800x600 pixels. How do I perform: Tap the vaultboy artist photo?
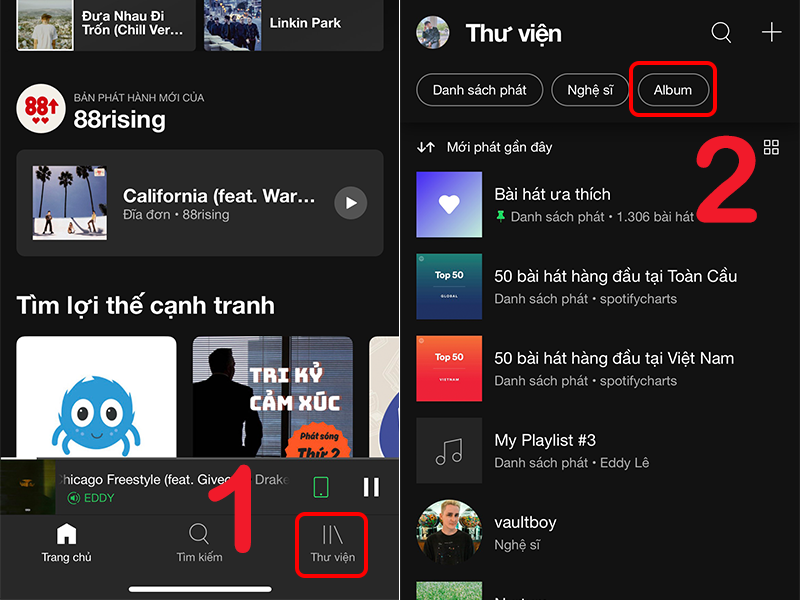pyautogui.click(x=449, y=532)
